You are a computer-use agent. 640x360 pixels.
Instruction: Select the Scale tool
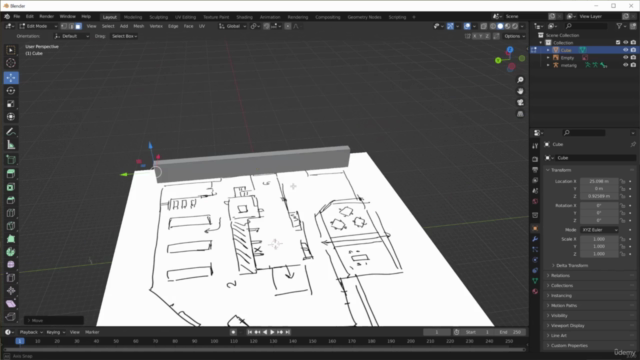point(11,104)
